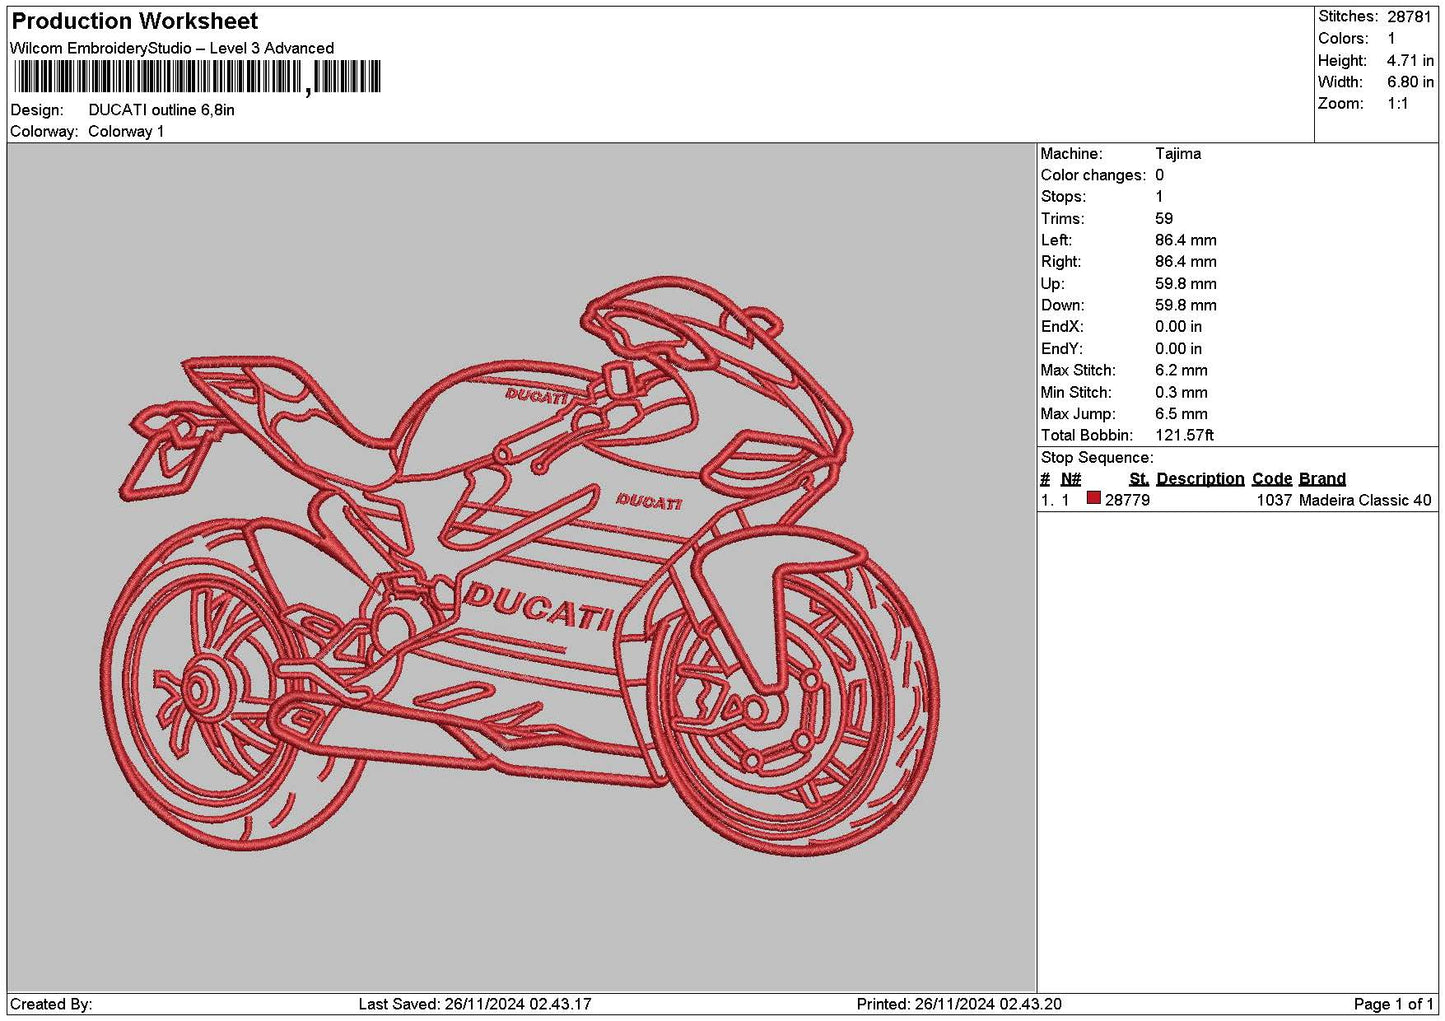Click the 'Colorway 1' value

click(126, 131)
